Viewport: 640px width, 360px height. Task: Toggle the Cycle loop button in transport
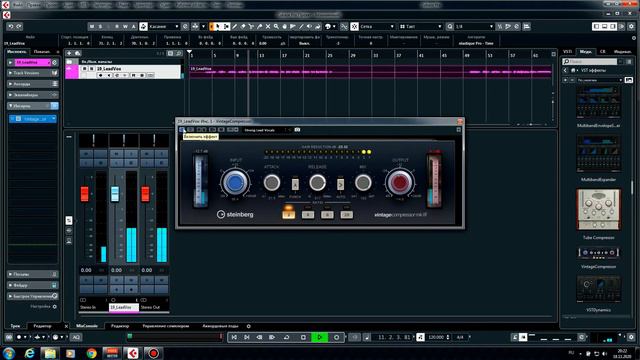pyautogui.click(x=287, y=337)
